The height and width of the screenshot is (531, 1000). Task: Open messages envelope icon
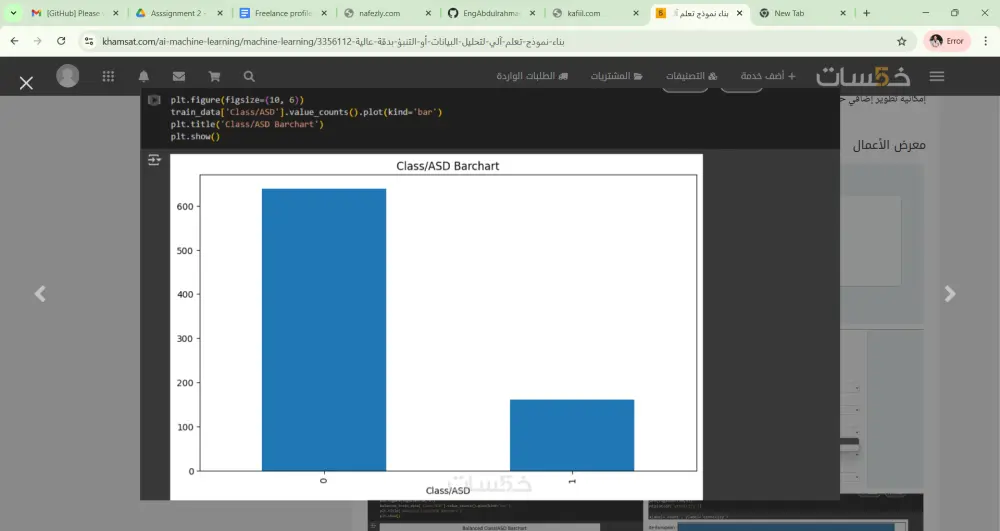coord(179,76)
